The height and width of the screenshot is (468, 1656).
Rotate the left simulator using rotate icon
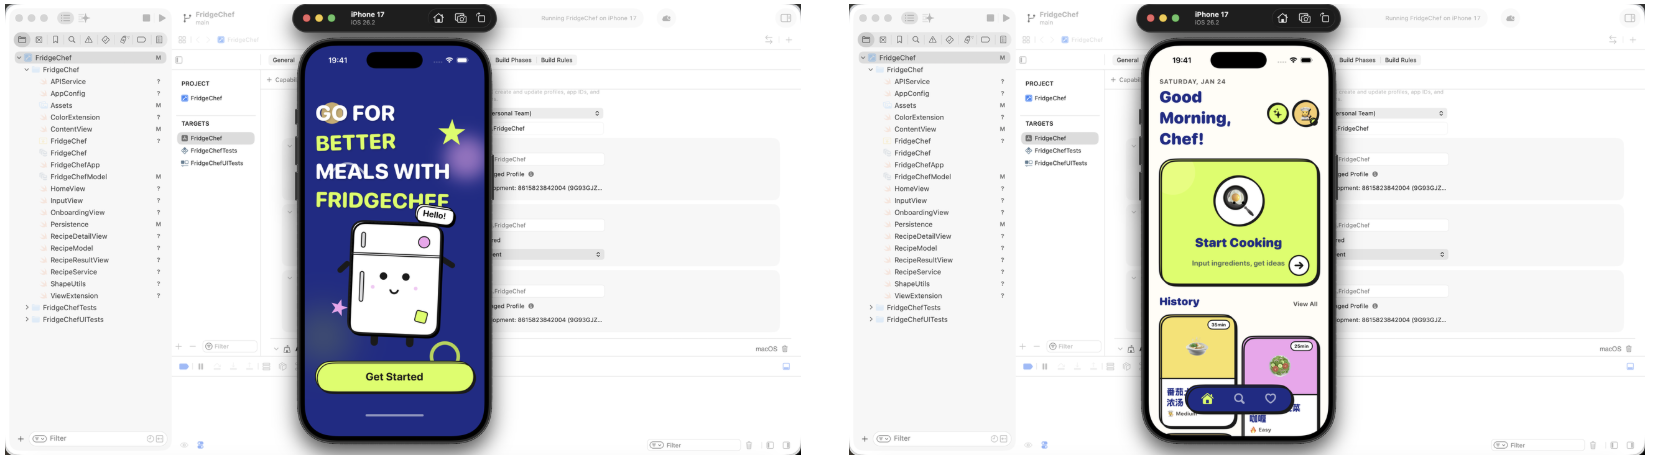click(x=481, y=18)
